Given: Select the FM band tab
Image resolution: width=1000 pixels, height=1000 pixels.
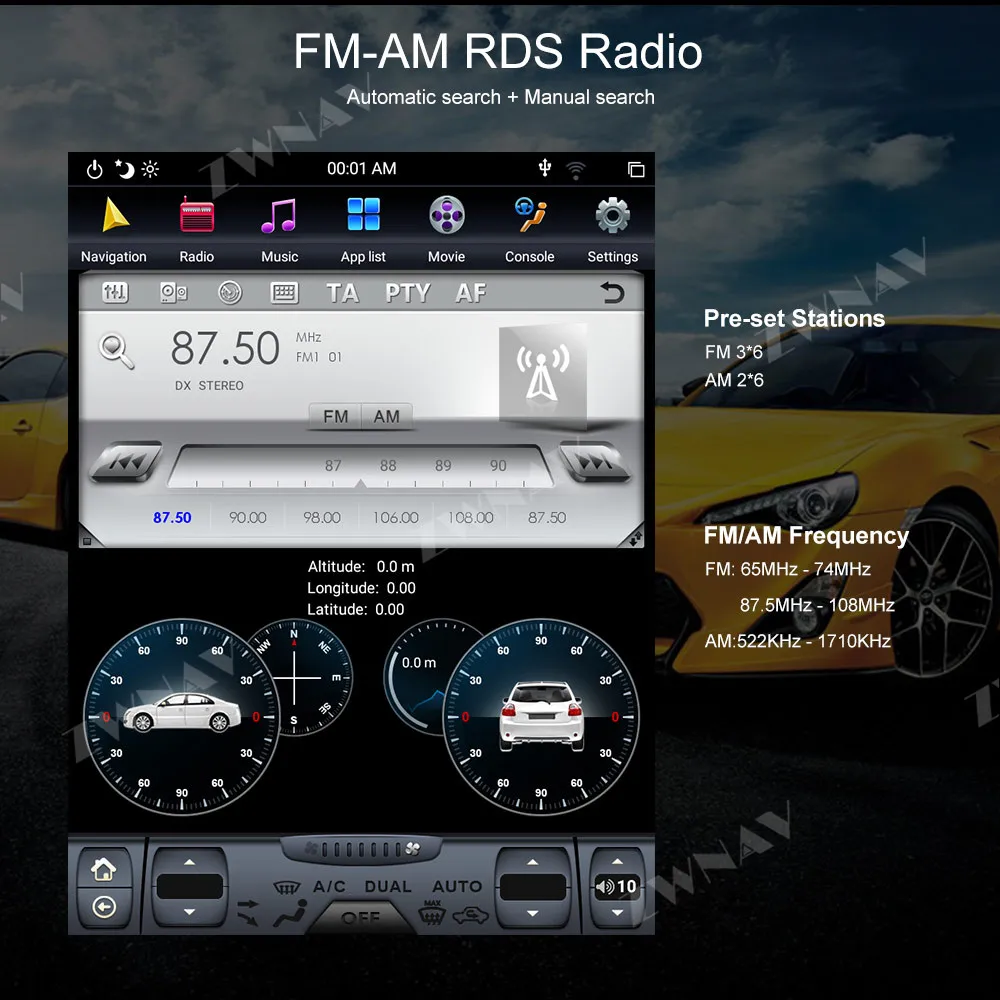Looking at the screenshot, I should pos(335,417).
